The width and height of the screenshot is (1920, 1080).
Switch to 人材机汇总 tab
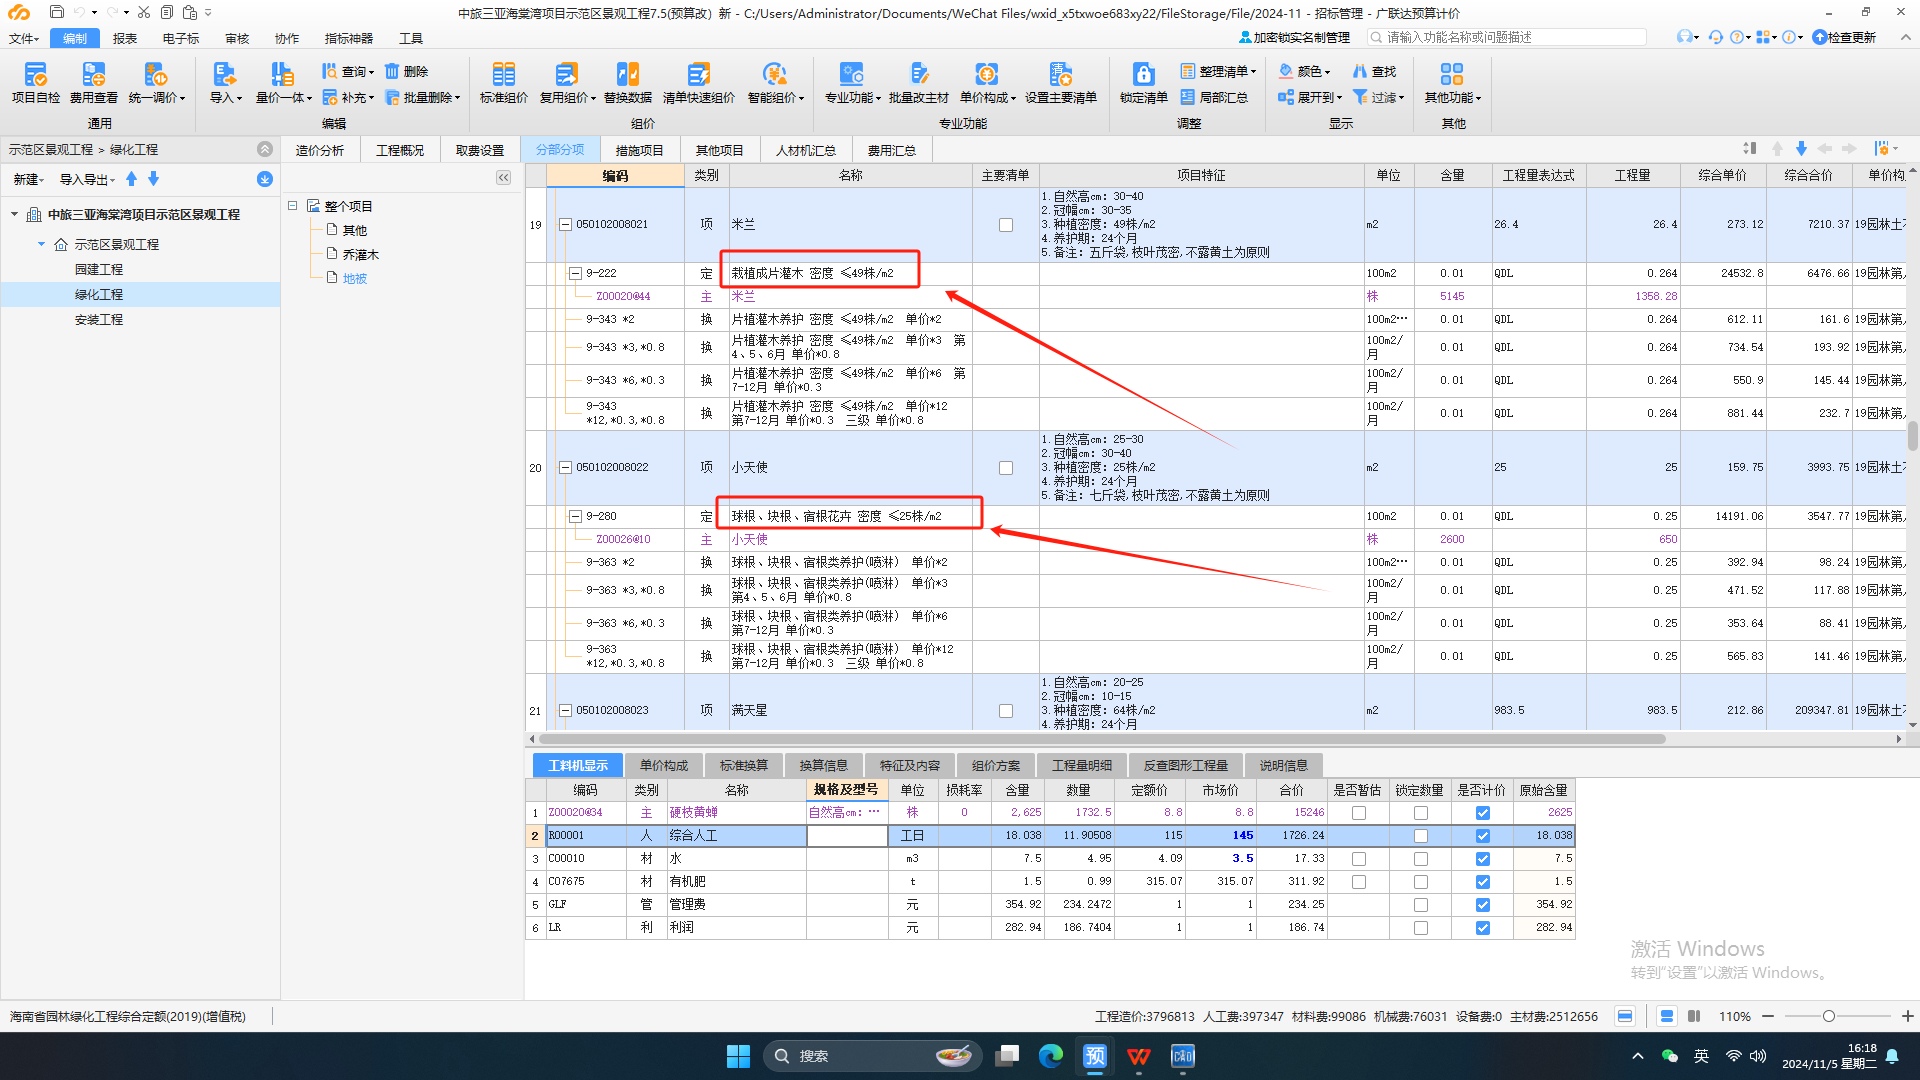tap(806, 150)
